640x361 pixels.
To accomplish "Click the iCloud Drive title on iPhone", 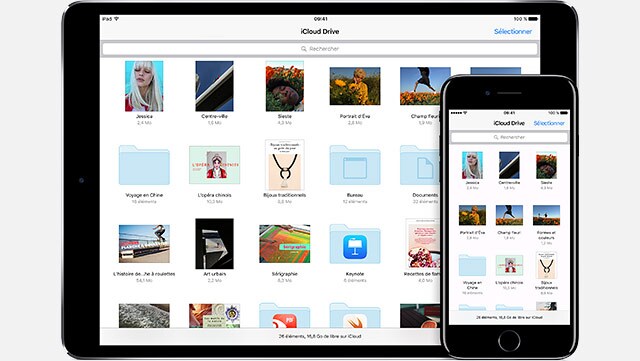I will (509, 123).
